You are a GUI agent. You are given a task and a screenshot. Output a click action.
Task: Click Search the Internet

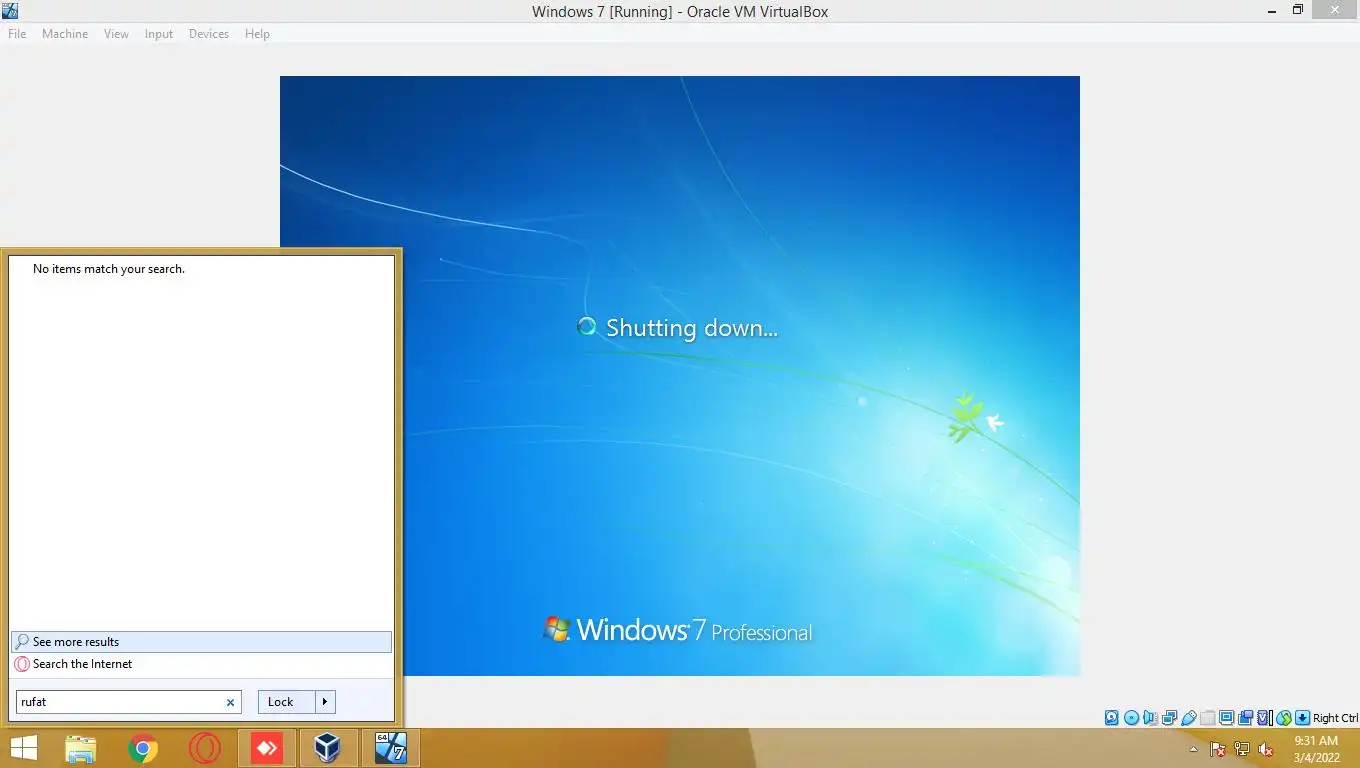click(x=201, y=664)
